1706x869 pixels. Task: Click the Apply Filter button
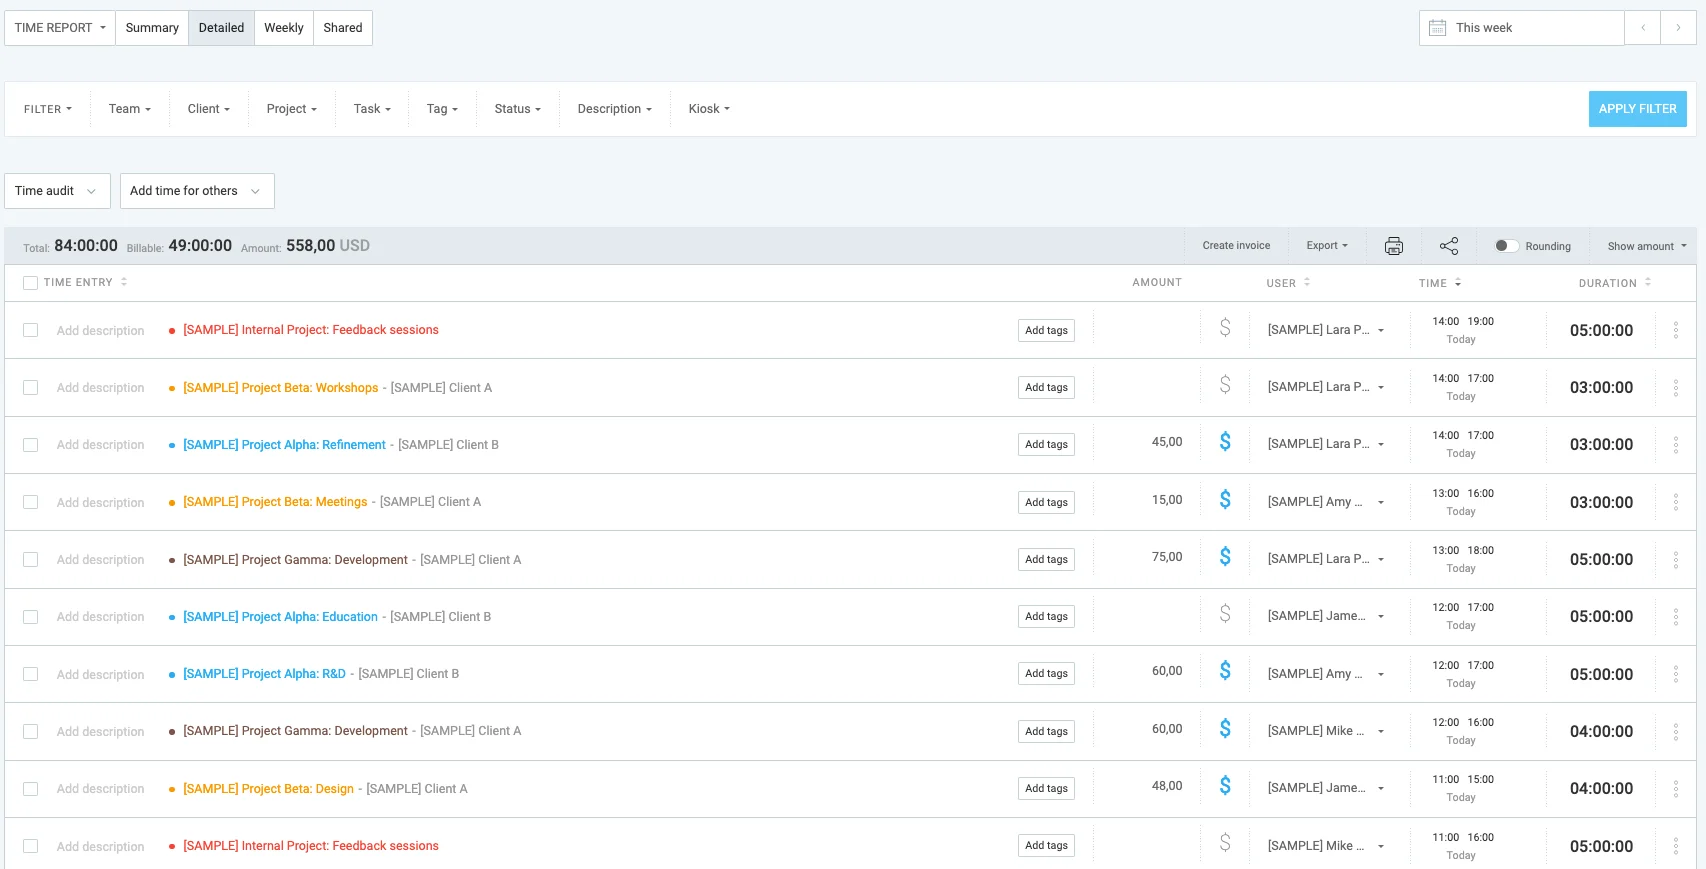point(1637,109)
